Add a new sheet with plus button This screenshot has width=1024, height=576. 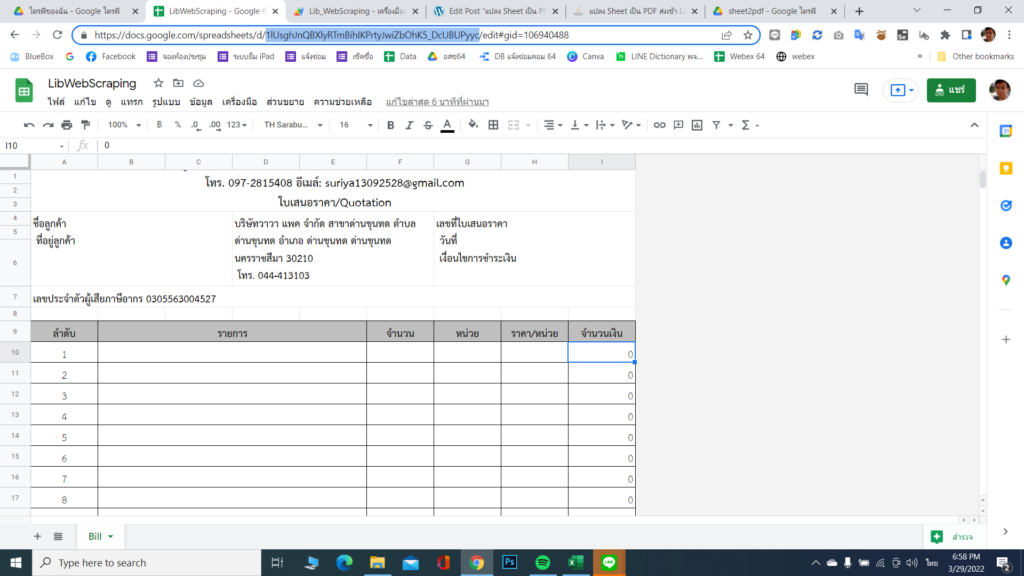pyautogui.click(x=37, y=536)
